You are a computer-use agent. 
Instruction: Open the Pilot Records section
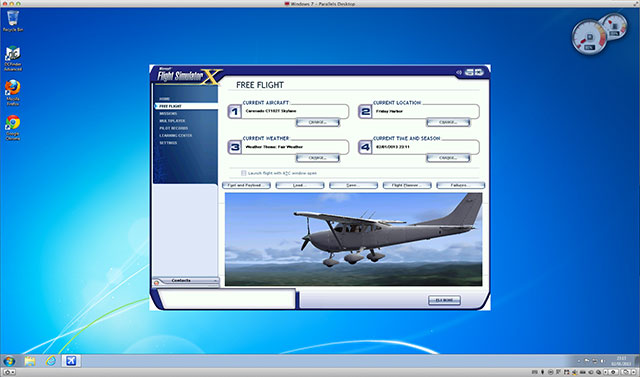tap(173, 128)
